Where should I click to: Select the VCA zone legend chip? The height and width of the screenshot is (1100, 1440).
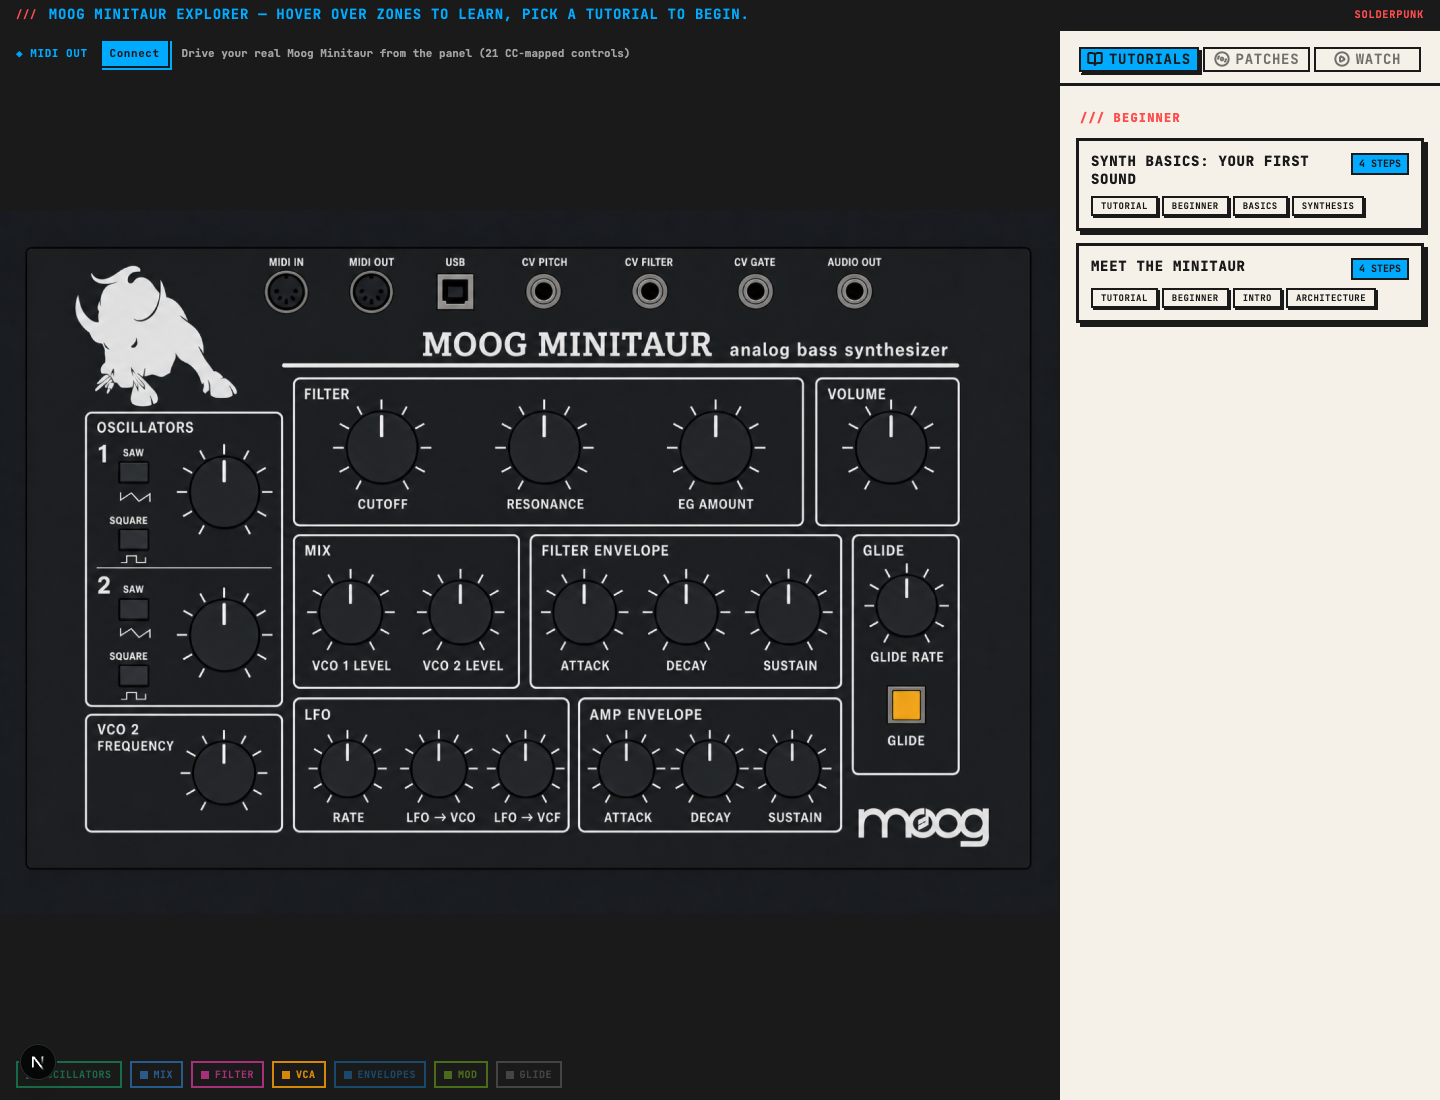pyautogui.click(x=298, y=1074)
